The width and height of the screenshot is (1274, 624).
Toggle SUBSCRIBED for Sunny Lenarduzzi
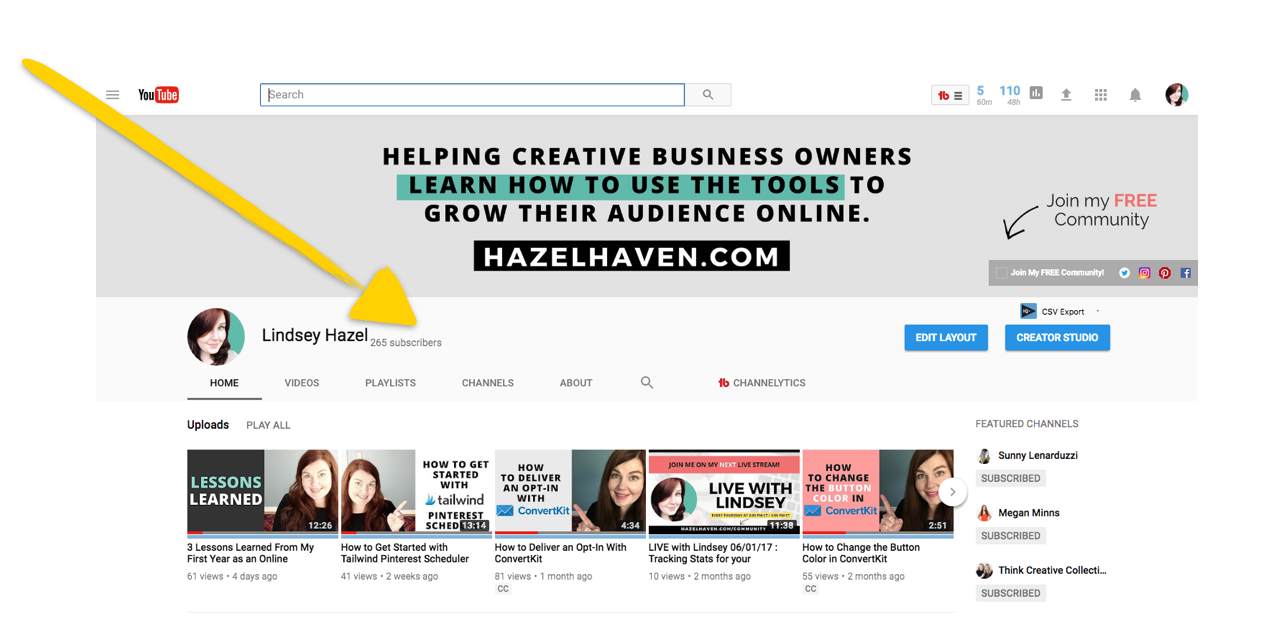pos(1011,478)
